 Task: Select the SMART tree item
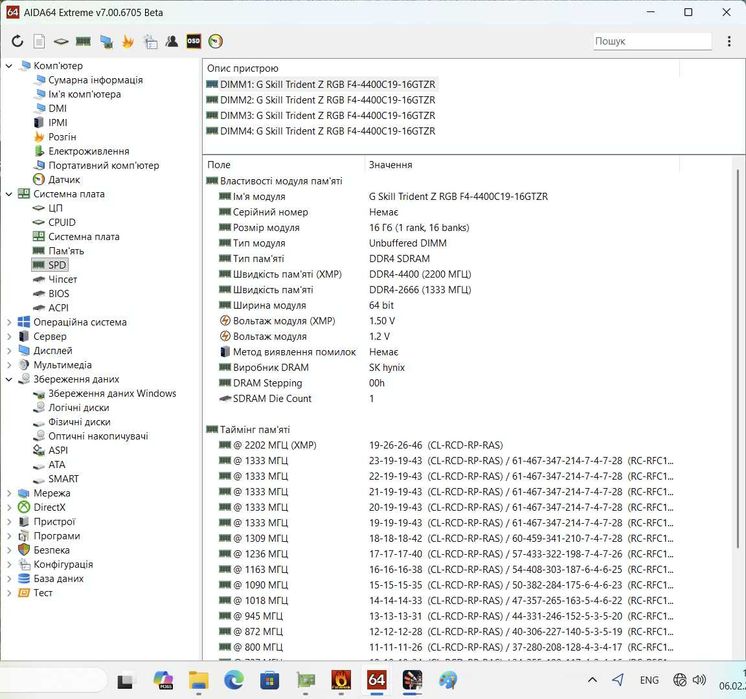coord(56,479)
